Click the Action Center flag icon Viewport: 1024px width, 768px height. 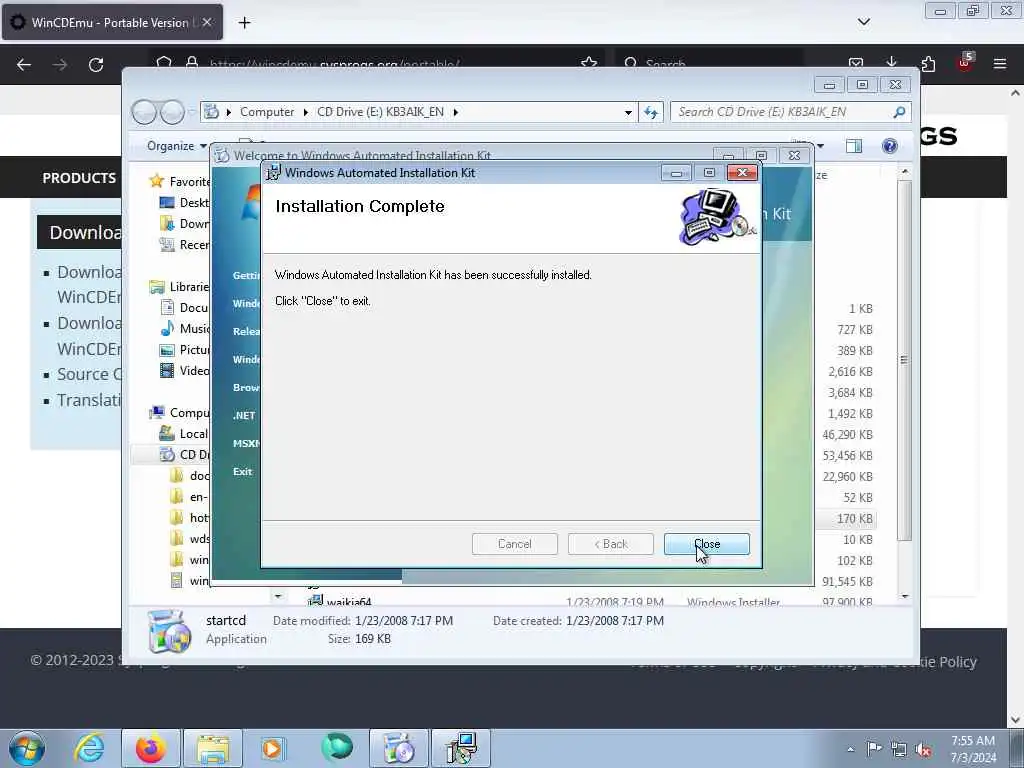874,749
